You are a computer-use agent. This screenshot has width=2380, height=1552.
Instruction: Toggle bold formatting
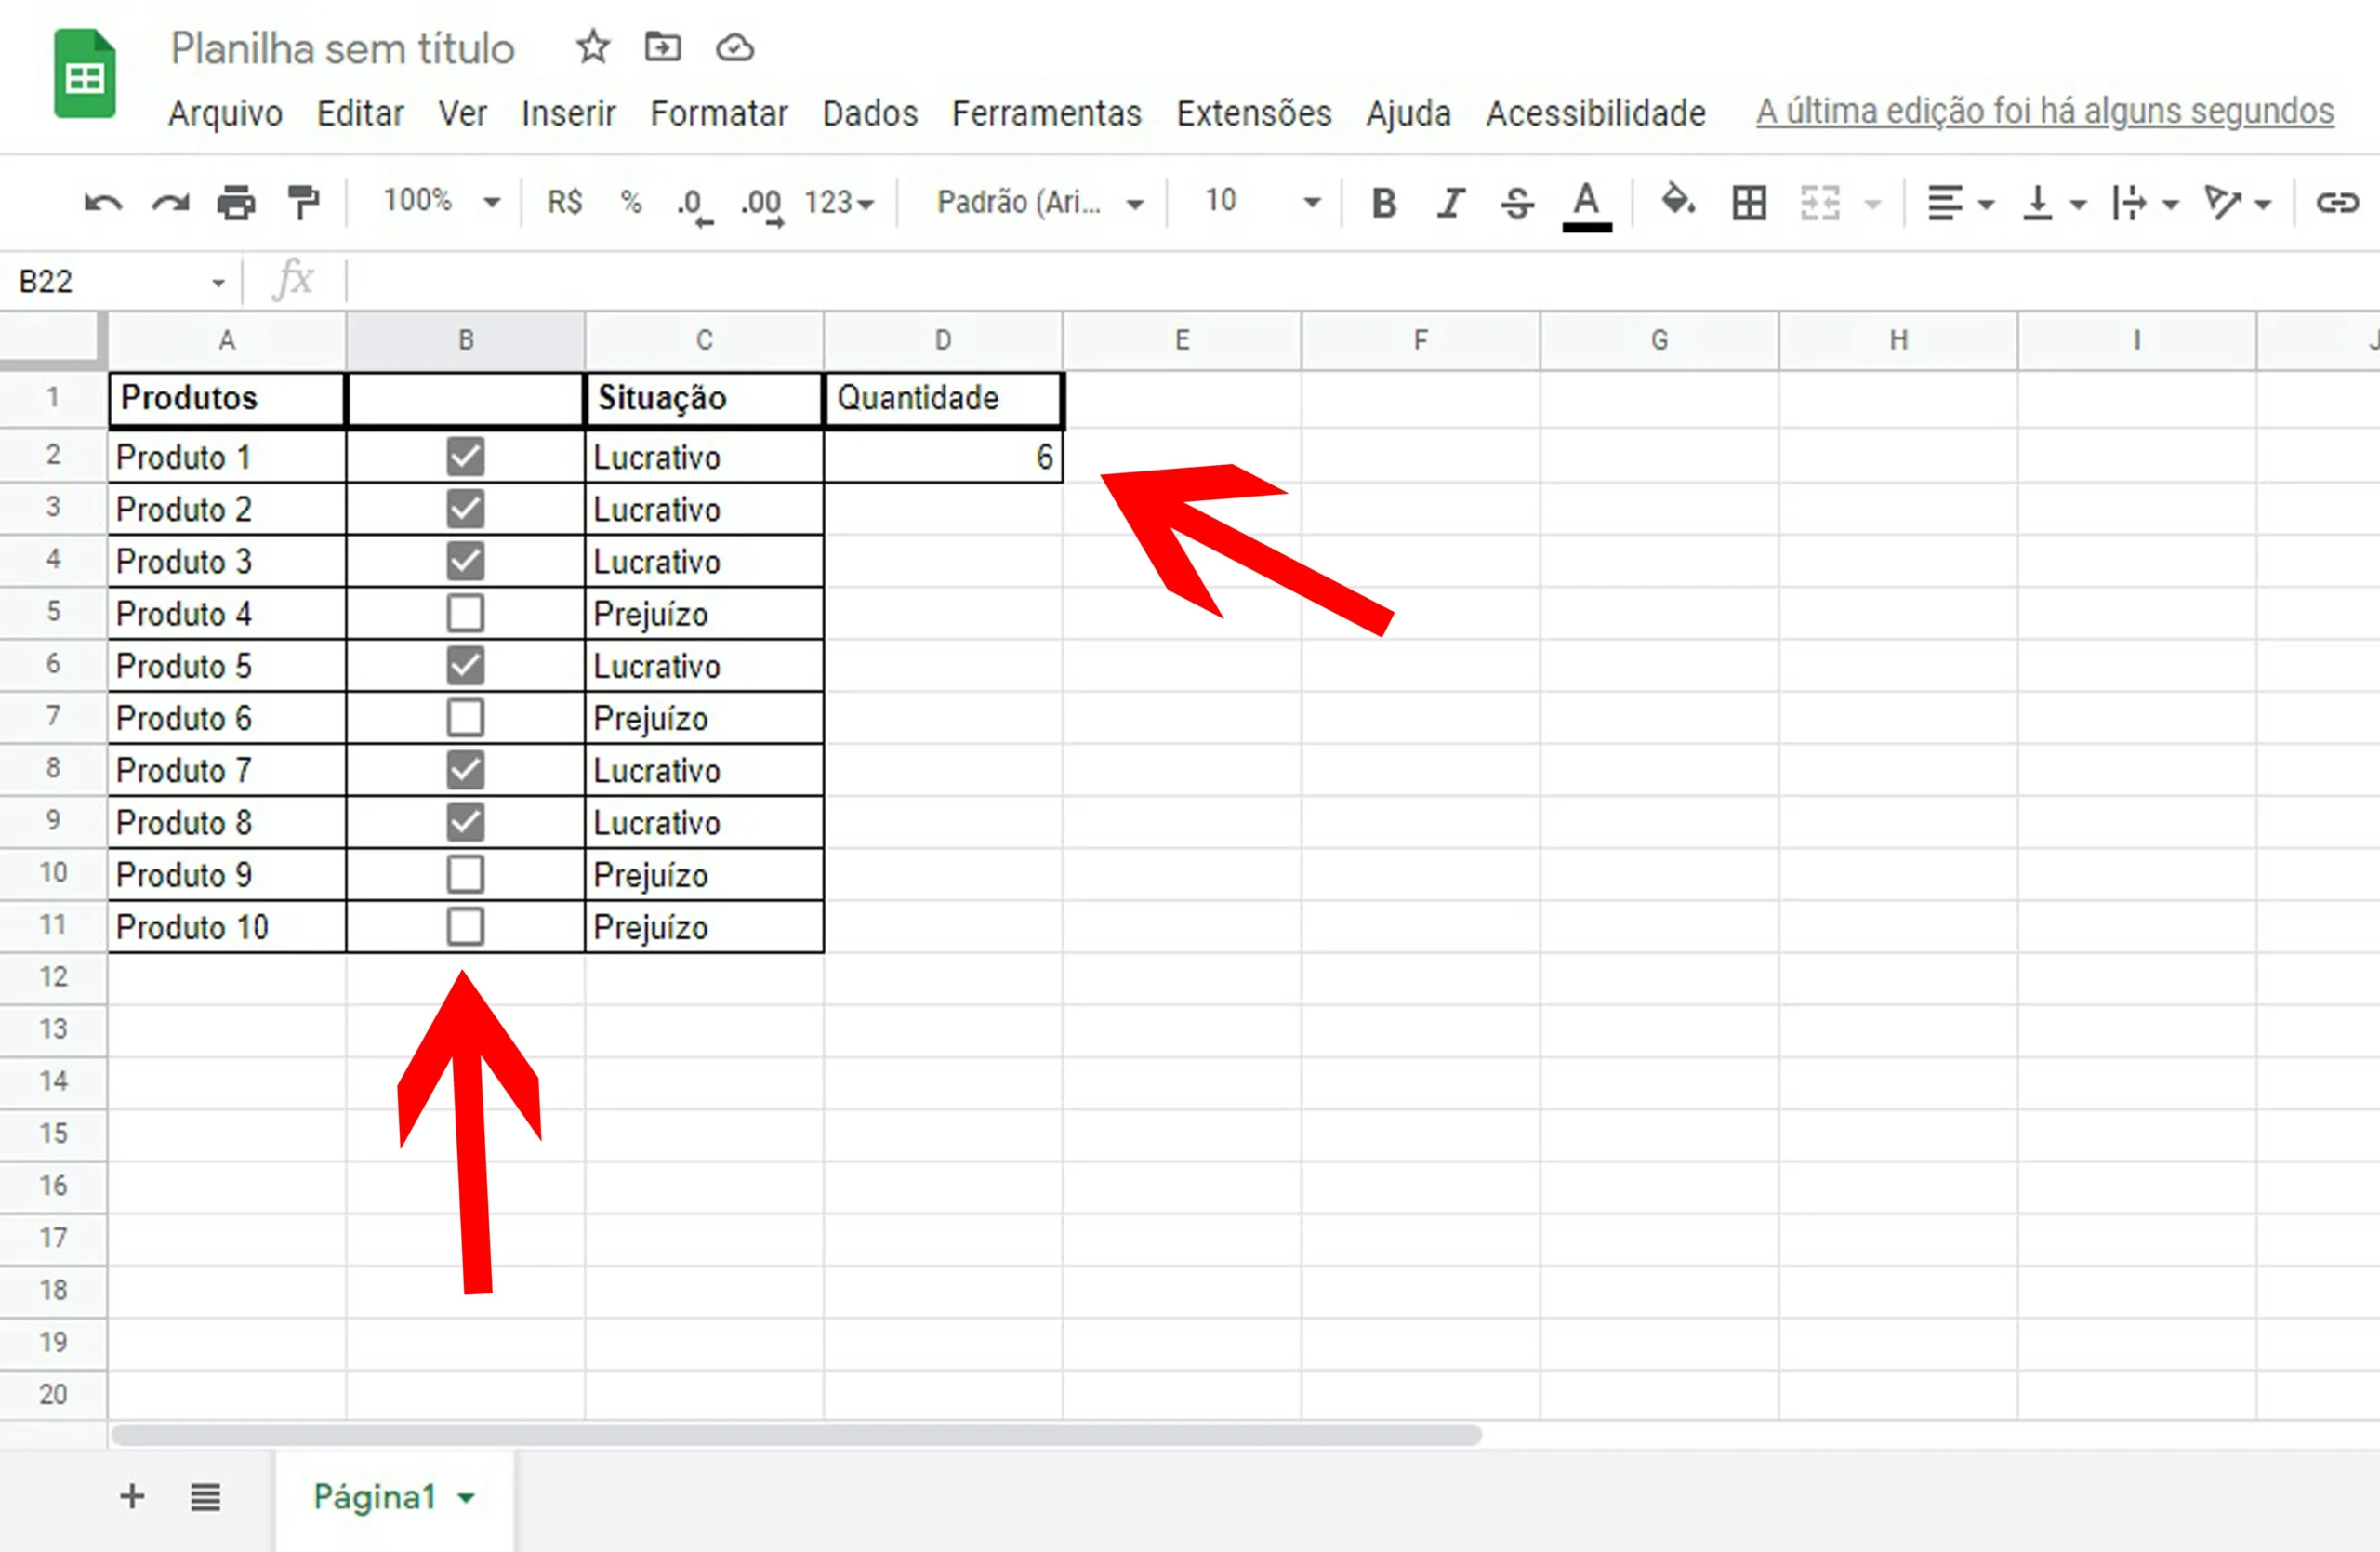point(1384,203)
